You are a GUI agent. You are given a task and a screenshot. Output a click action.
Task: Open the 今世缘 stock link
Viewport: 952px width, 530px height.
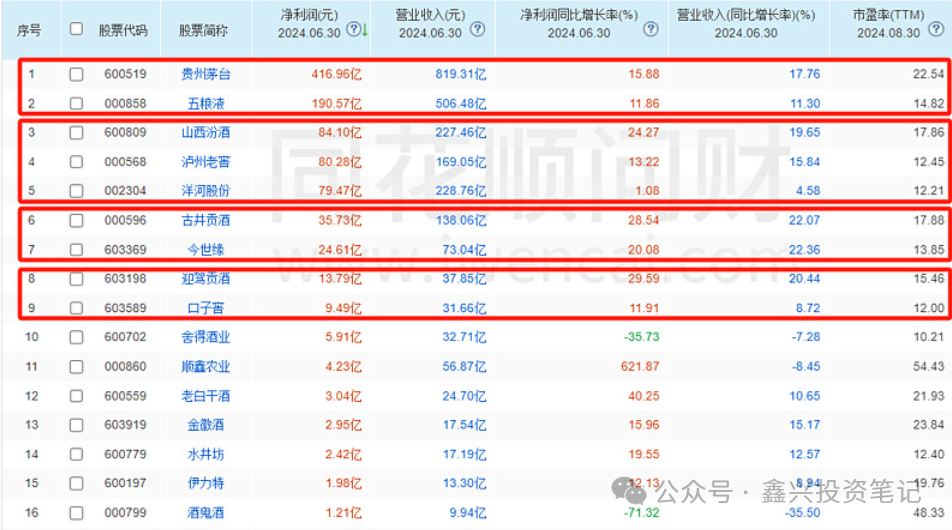pos(206,250)
